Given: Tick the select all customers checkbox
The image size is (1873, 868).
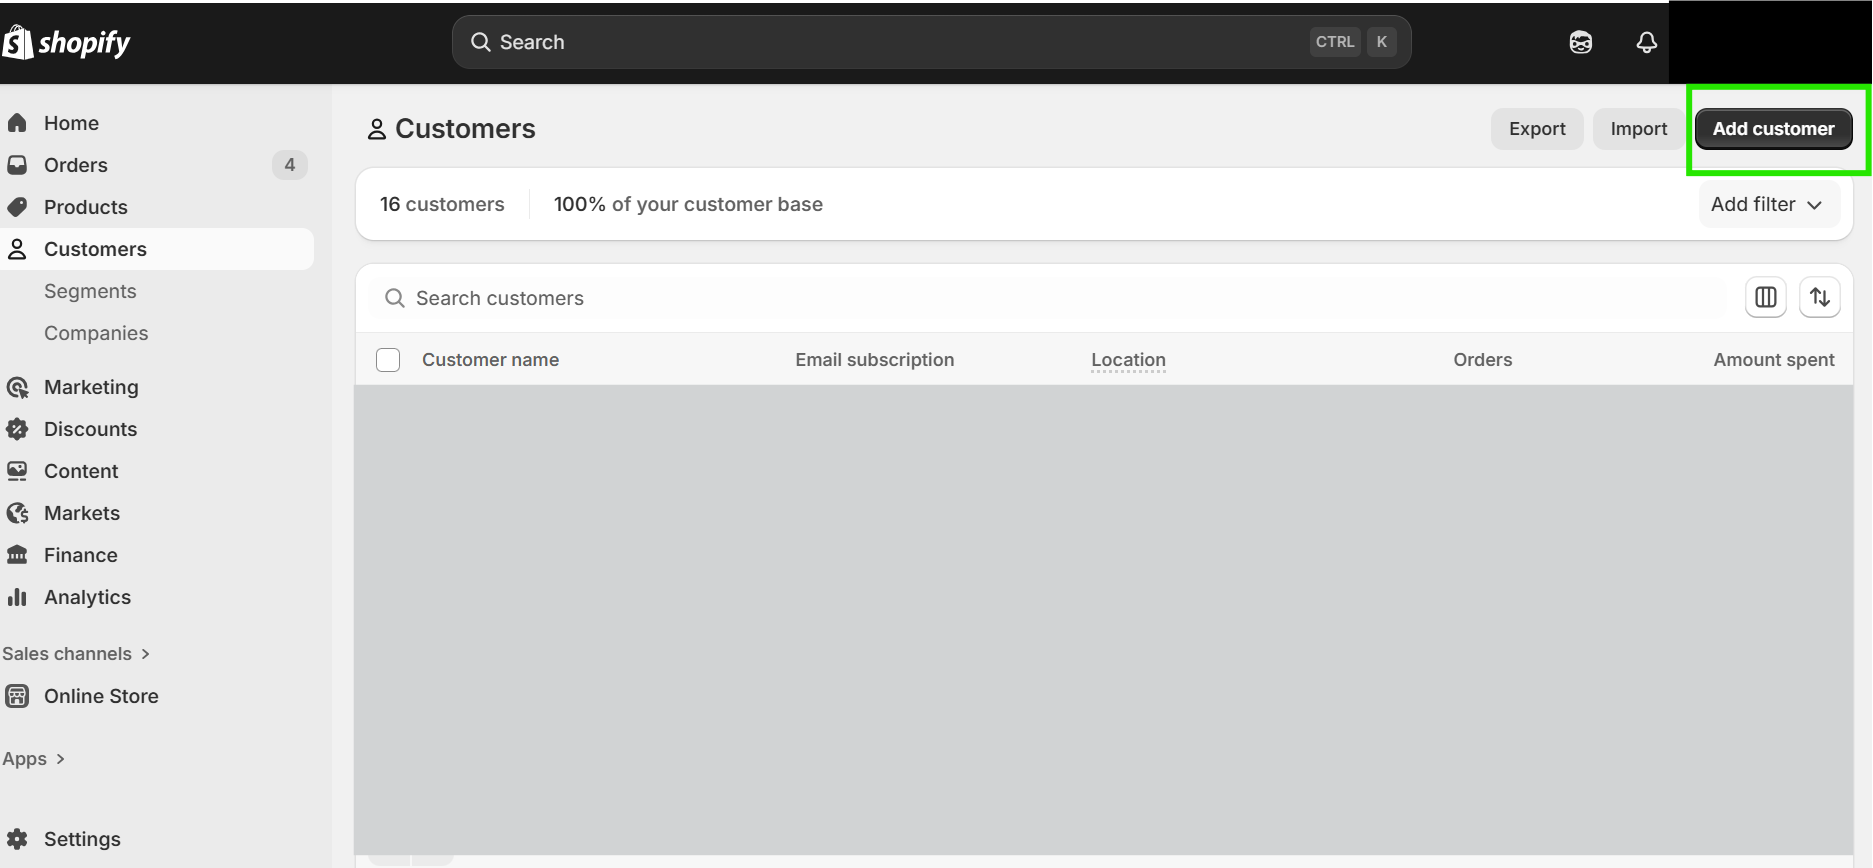Looking at the screenshot, I should (x=388, y=360).
